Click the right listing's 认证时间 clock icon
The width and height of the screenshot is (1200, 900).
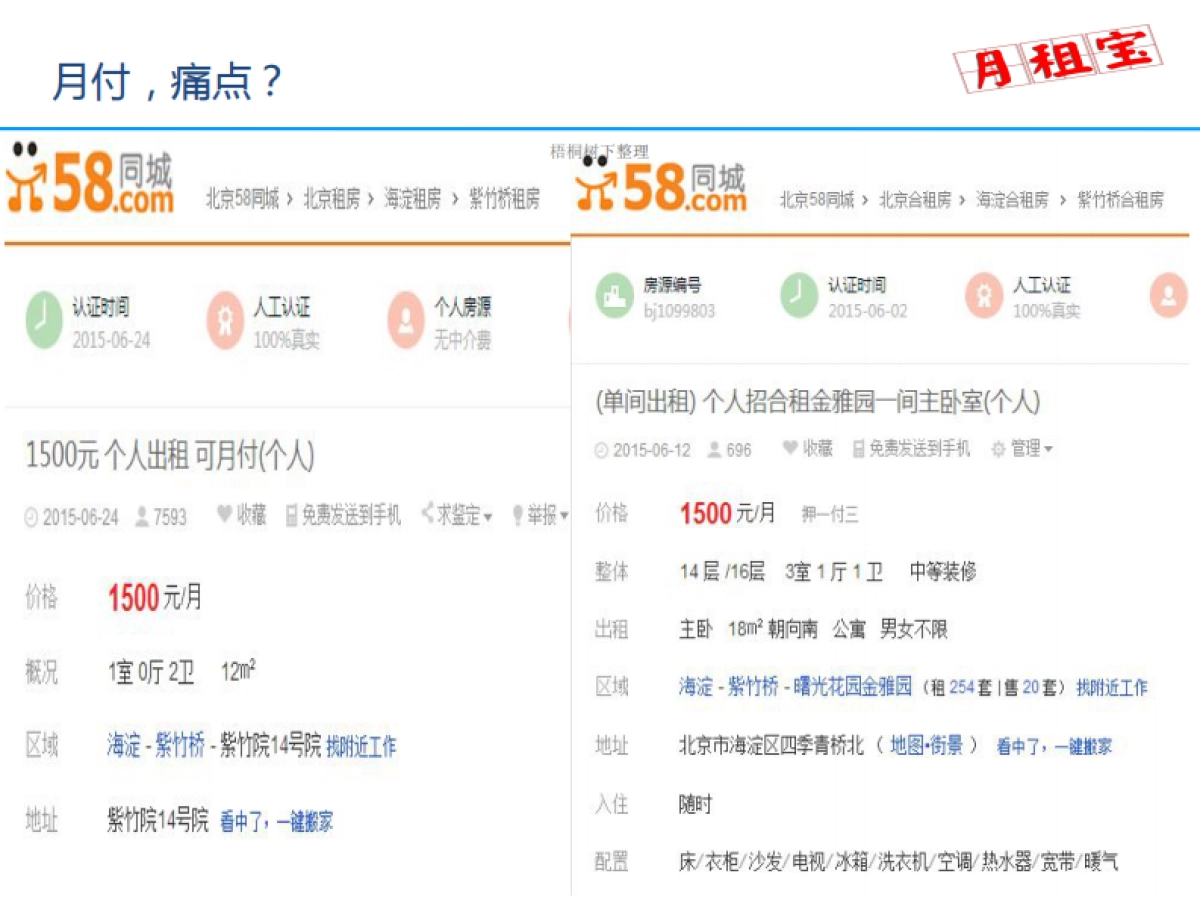click(x=799, y=296)
